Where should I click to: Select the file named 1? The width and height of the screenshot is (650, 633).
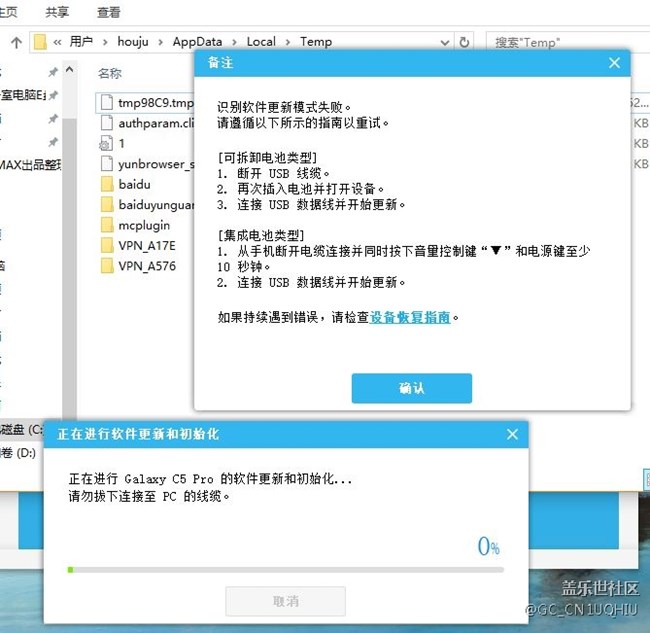pos(121,143)
